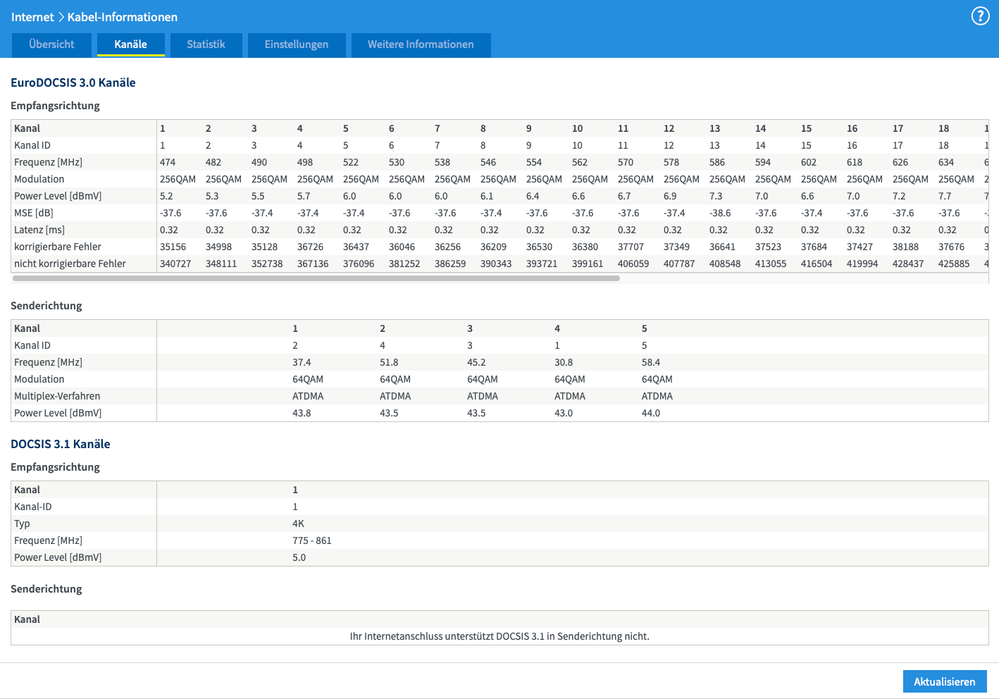Click the 775 - 861 frequency range cell

[312, 541]
